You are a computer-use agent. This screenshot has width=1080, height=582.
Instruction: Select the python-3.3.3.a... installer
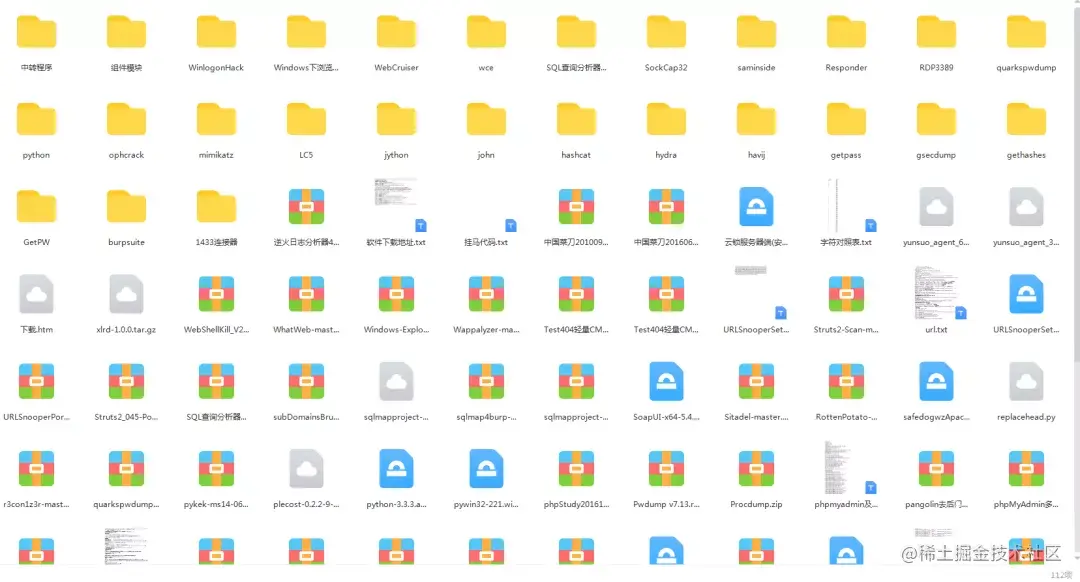[396, 469]
